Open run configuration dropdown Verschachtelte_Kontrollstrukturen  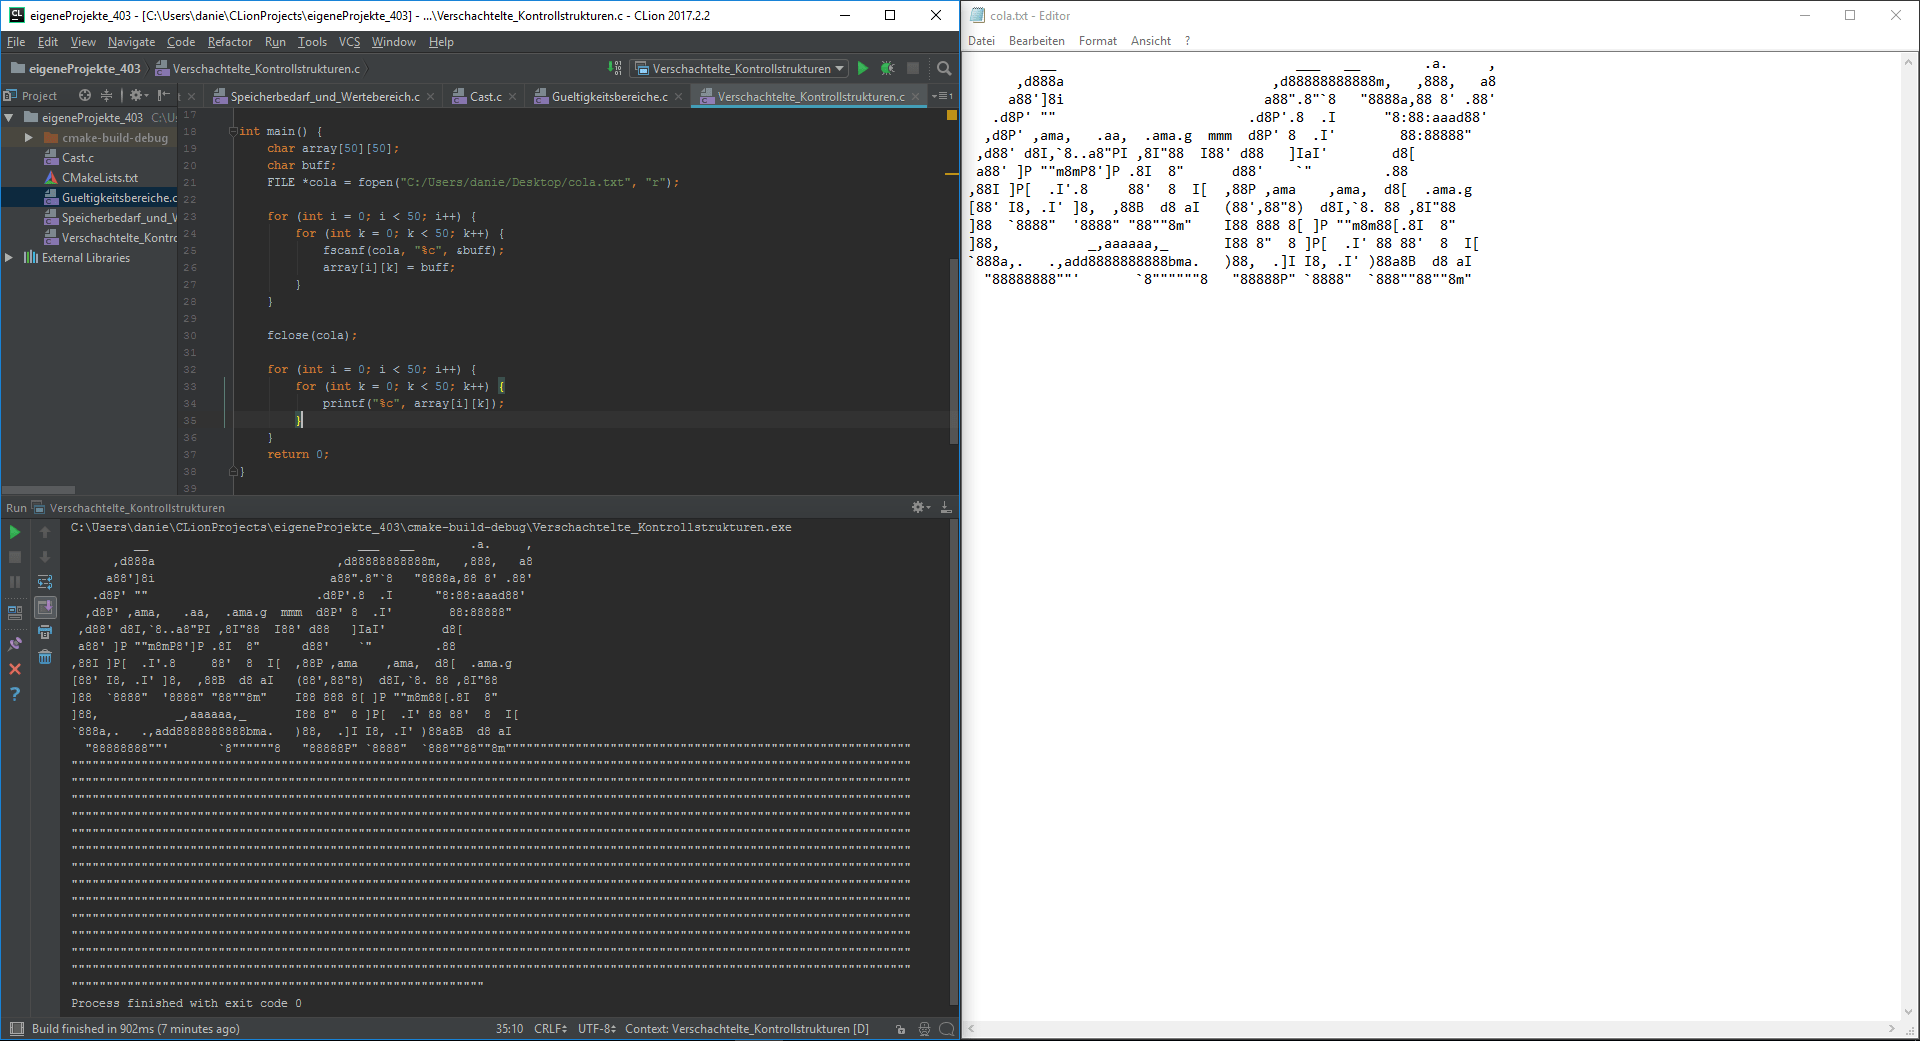(x=740, y=68)
